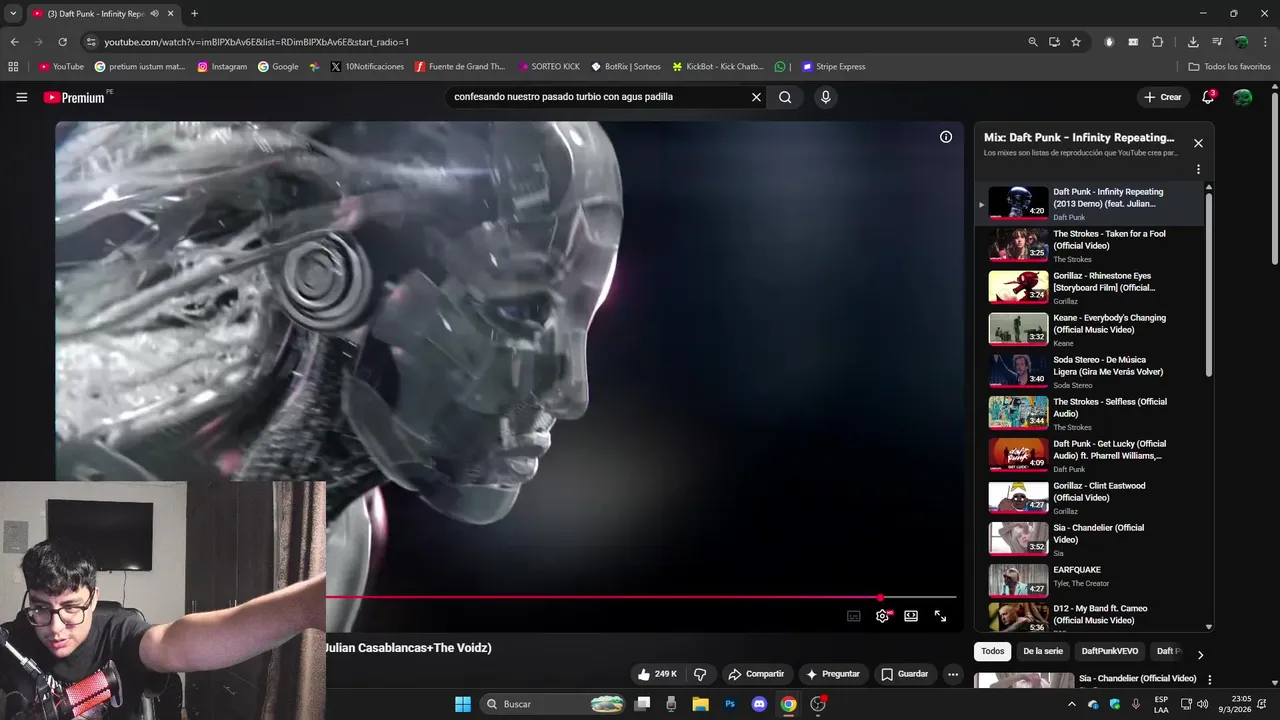
Task: Like the video with 249 K button
Action: click(x=657, y=674)
